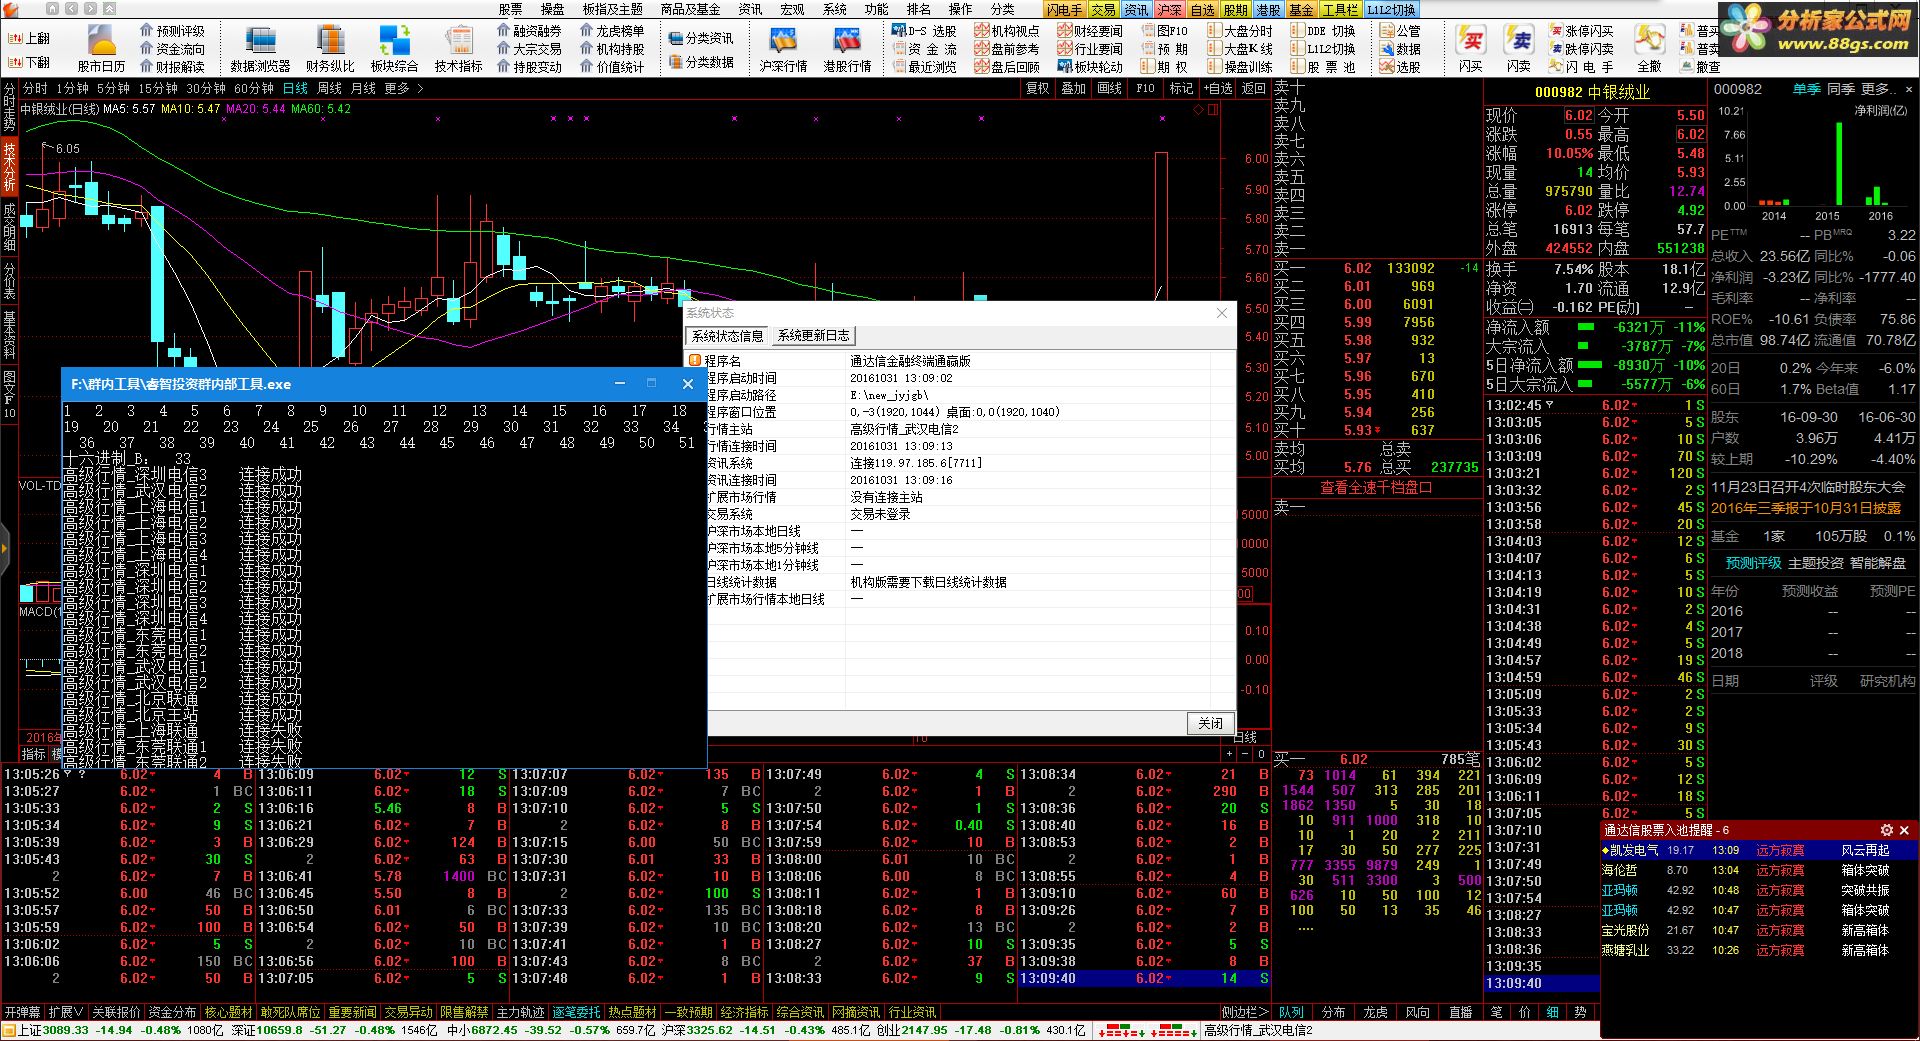Open 大盘分时 index intraday chart
This screenshot has height=1041, width=1920.
coord(1240,31)
